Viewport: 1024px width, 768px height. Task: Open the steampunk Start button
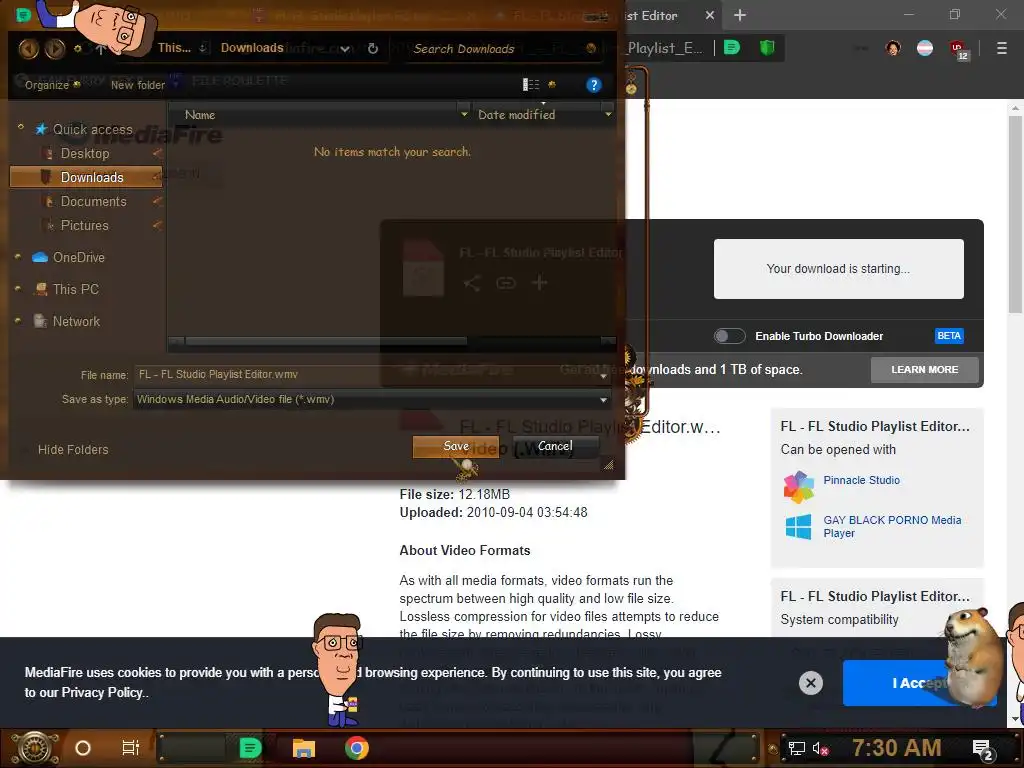pos(35,748)
